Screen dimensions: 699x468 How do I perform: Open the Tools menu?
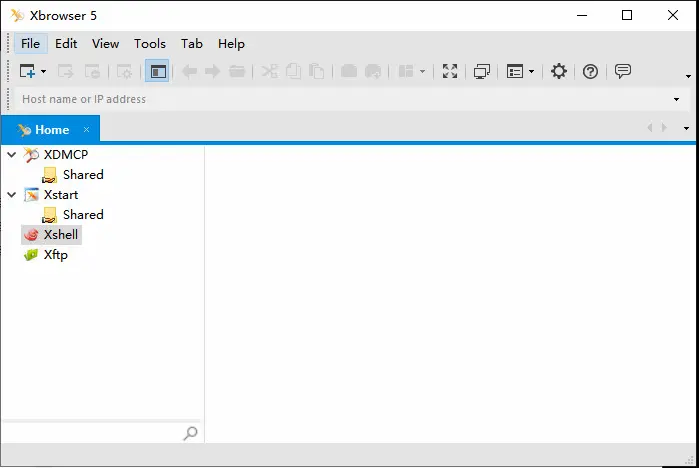coord(150,44)
